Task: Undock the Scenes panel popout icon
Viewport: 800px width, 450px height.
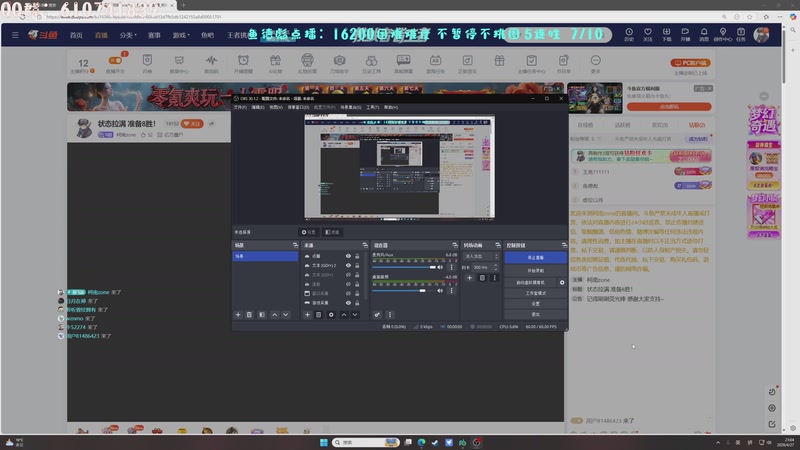Action: click(295, 245)
